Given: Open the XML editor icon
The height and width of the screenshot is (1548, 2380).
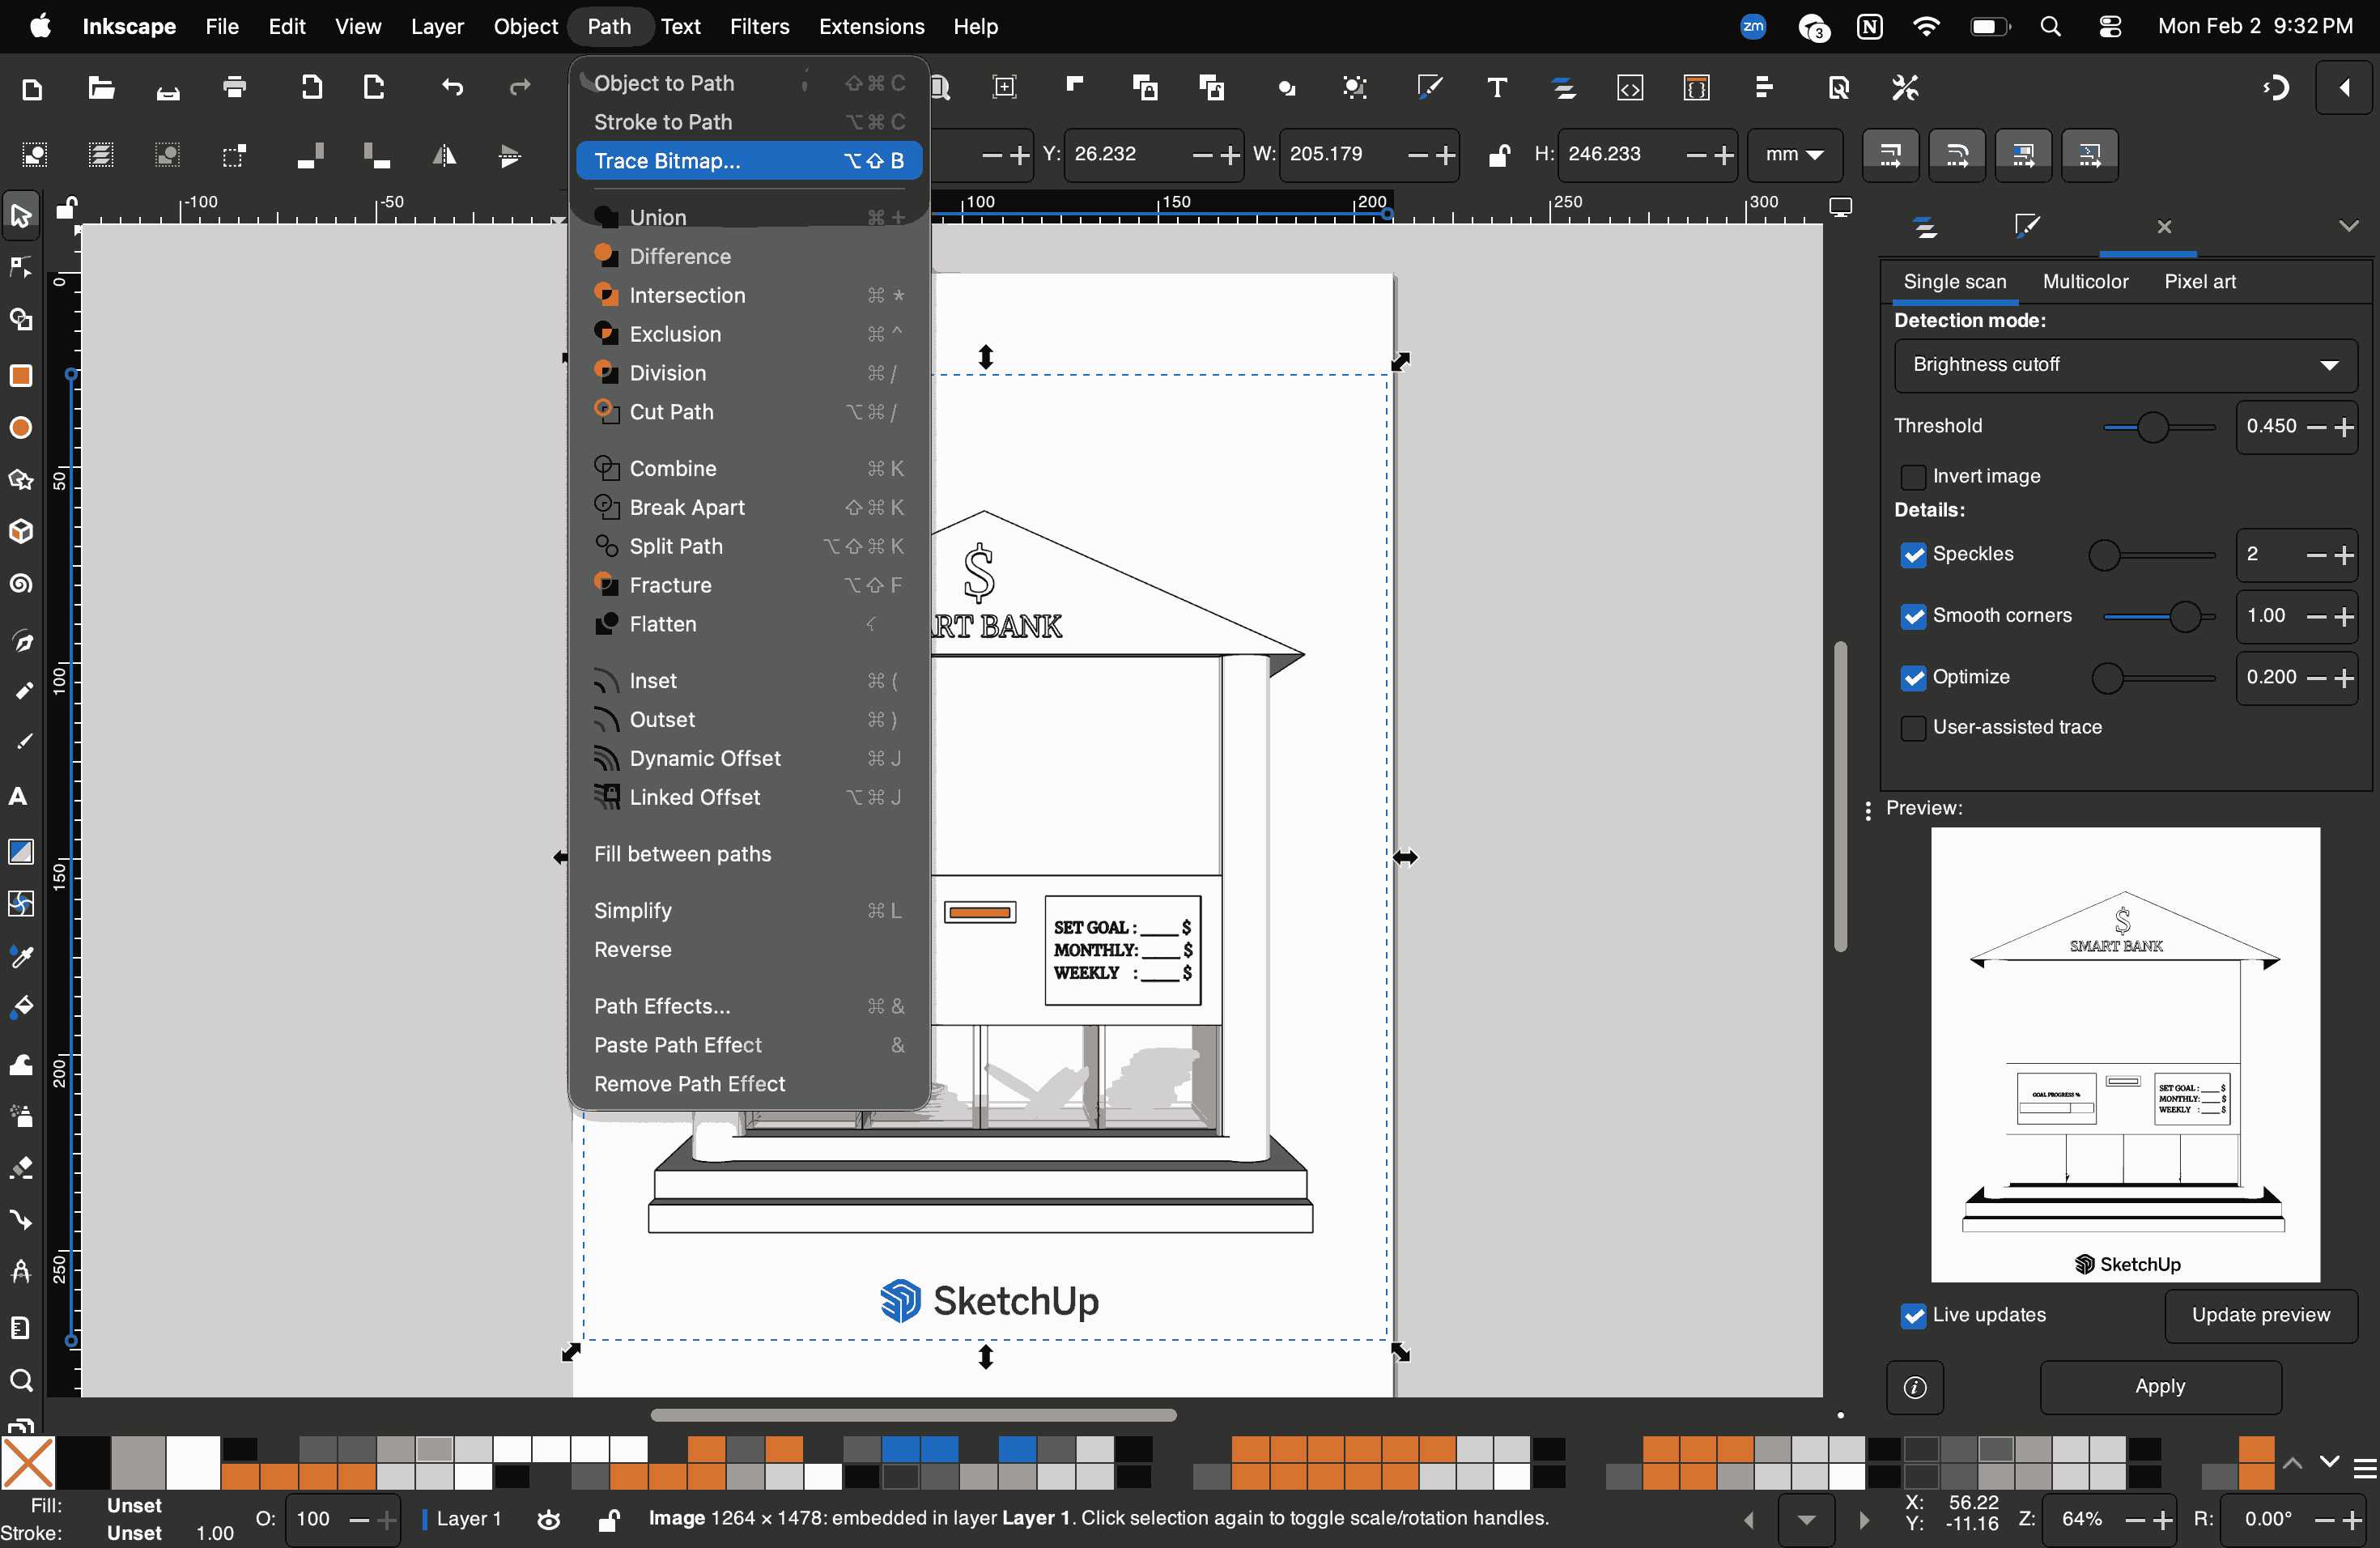Looking at the screenshot, I should click(x=1630, y=88).
